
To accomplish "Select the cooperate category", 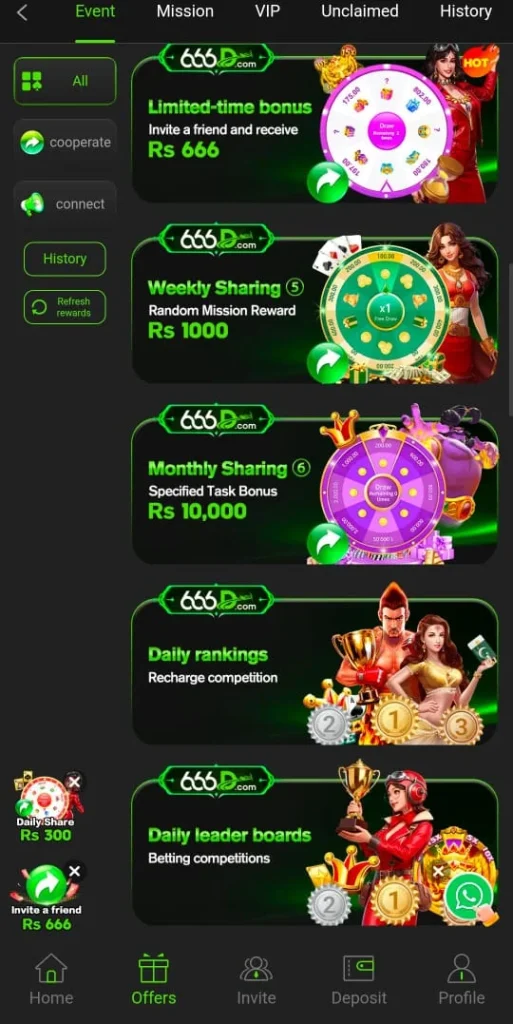I will click(65, 142).
